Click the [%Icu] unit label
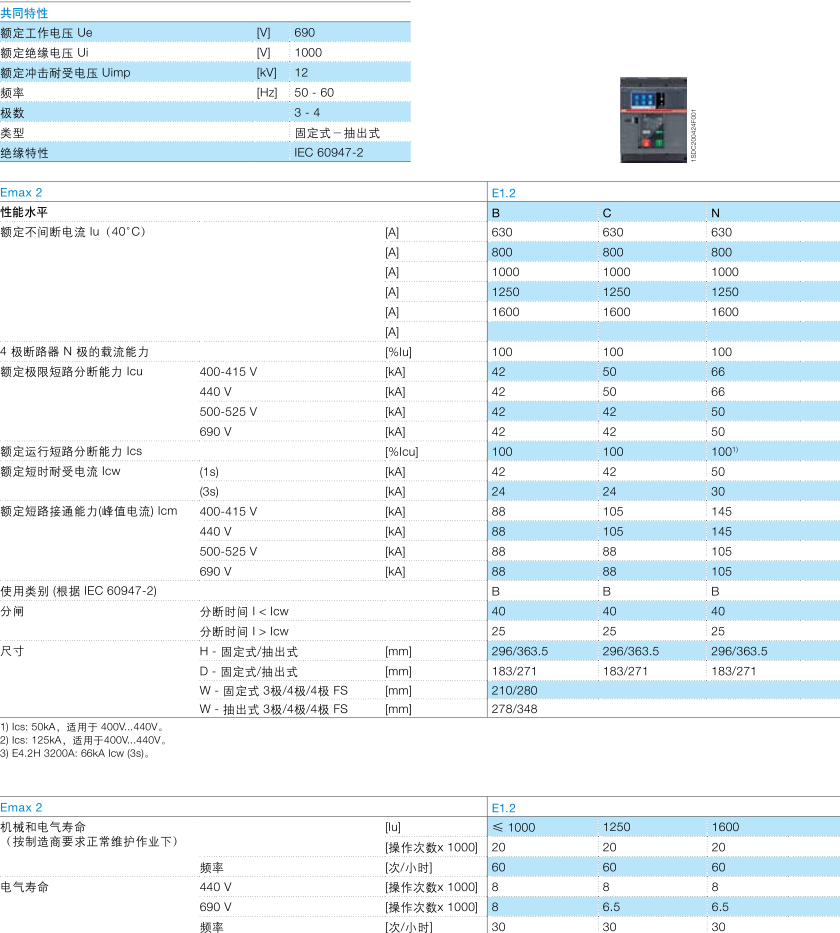840x933 pixels. coord(402,452)
